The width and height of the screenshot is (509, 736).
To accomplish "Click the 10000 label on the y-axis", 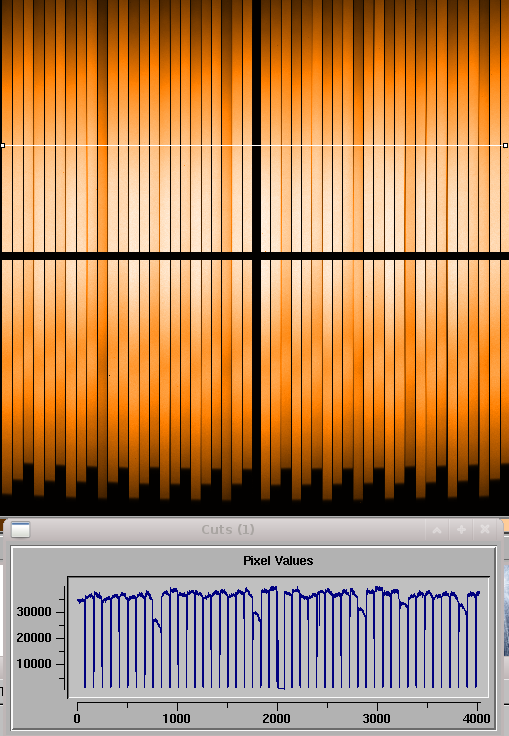I will [x=33, y=664].
